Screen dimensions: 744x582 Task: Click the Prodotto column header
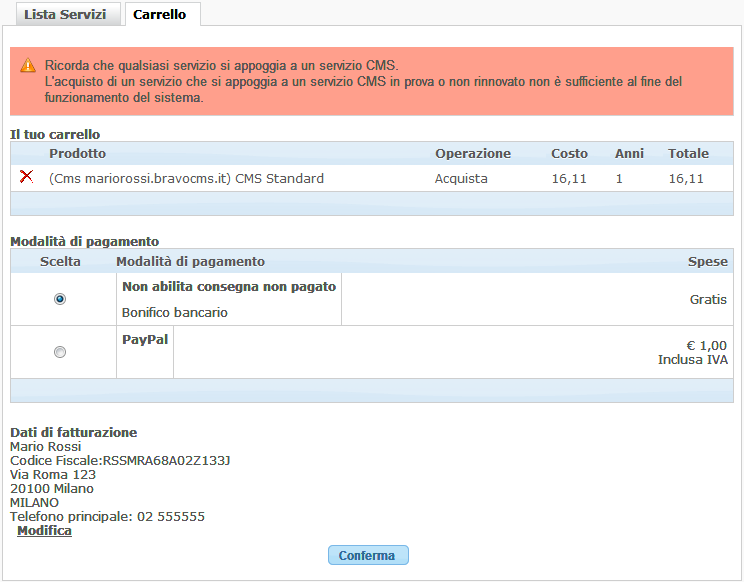point(77,154)
